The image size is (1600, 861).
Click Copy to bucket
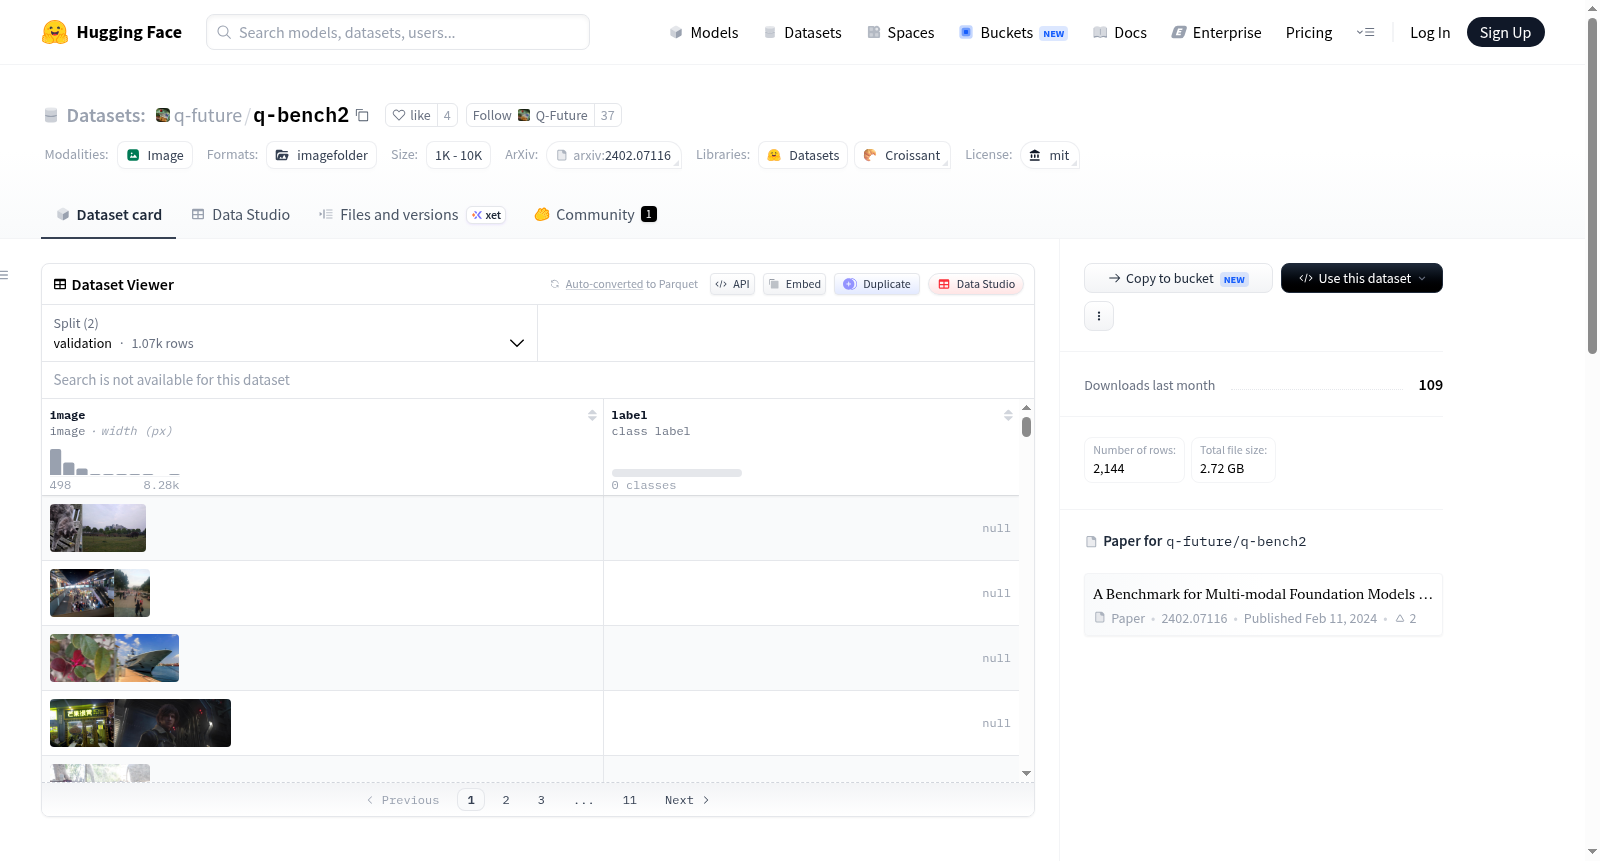(1178, 278)
